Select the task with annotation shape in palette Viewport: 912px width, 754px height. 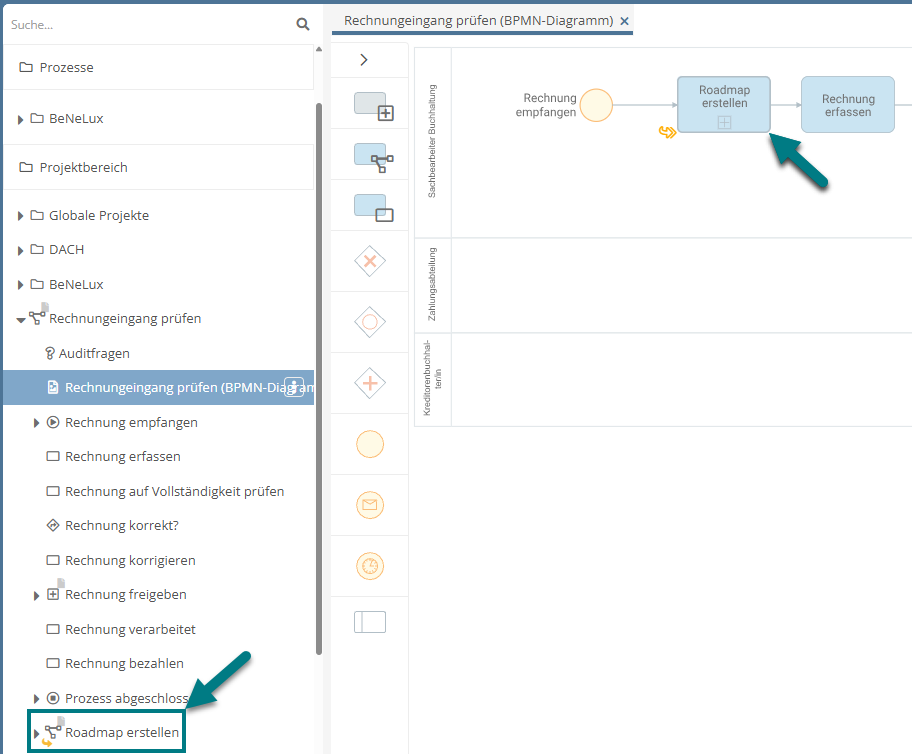(x=373, y=208)
